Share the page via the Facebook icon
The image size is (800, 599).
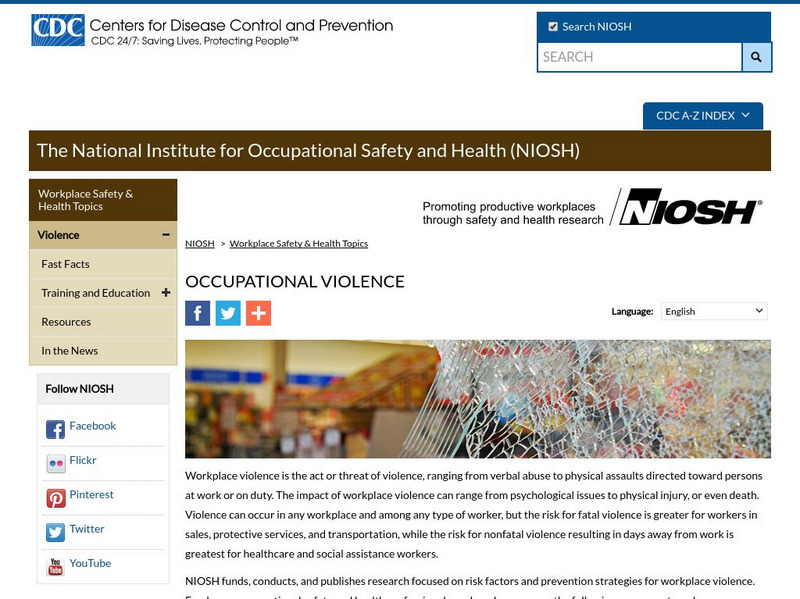(x=197, y=311)
